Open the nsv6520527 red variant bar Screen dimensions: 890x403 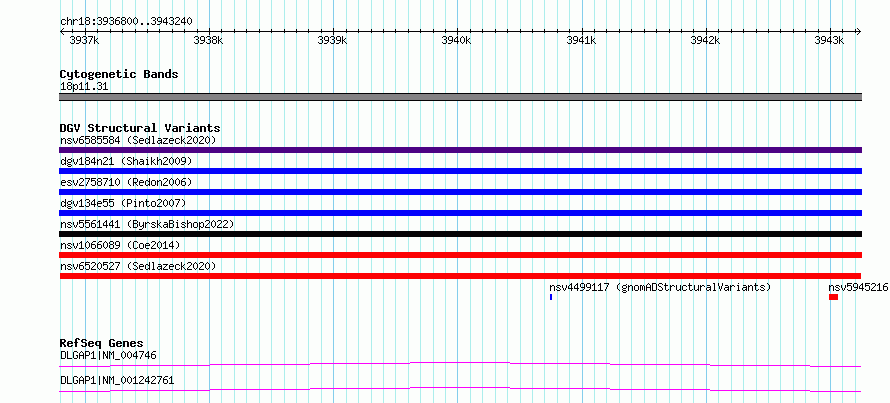coord(460,276)
